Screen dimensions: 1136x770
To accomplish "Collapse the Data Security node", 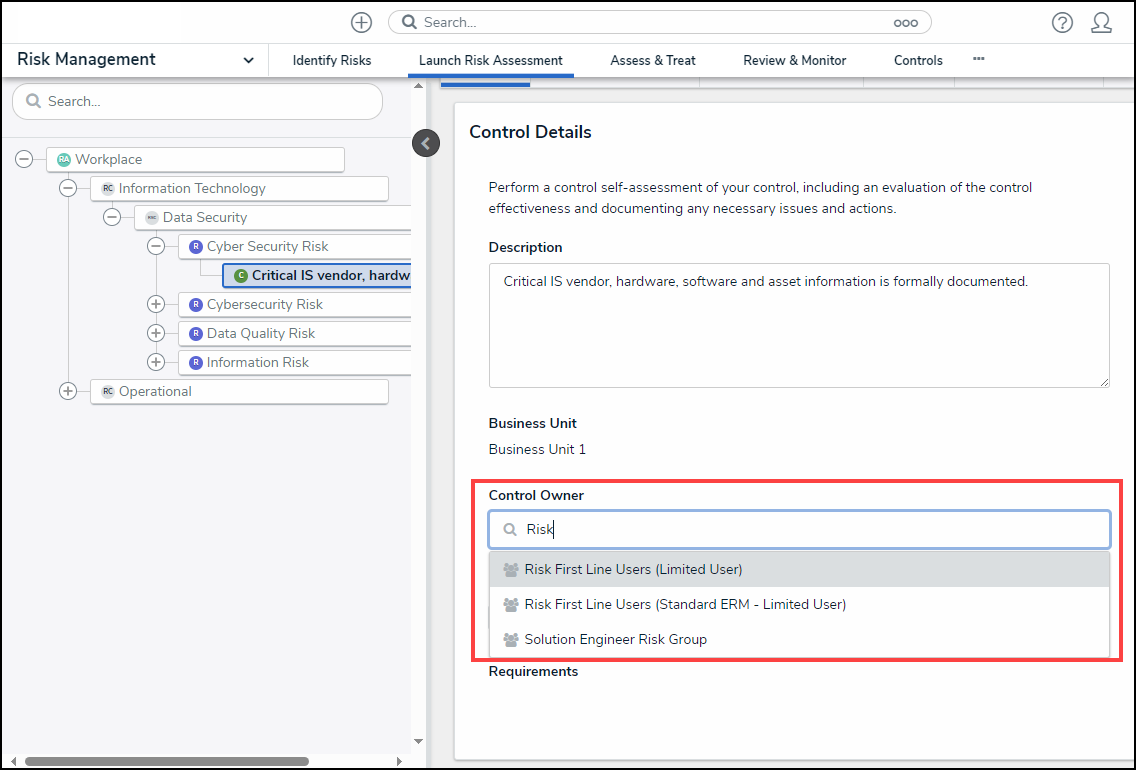I will pos(112,217).
